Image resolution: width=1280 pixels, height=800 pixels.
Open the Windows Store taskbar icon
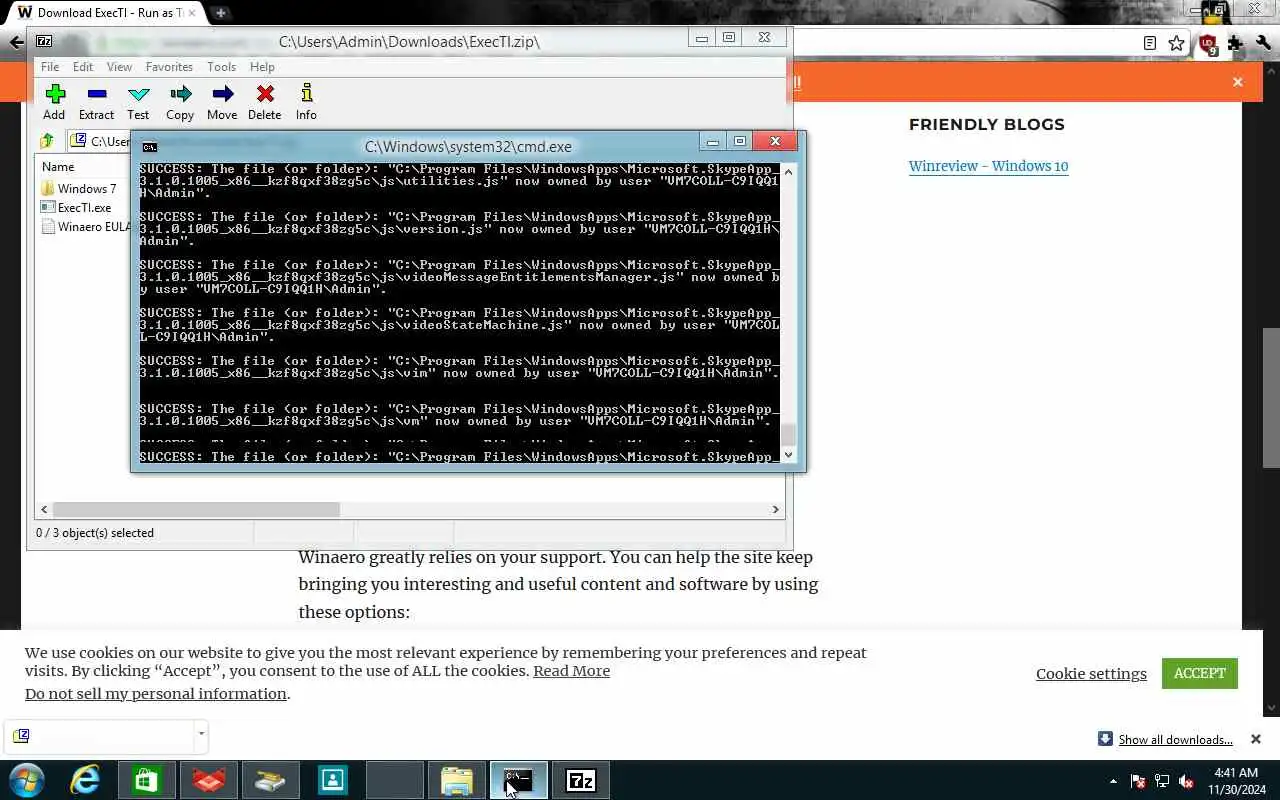[x=147, y=780]
